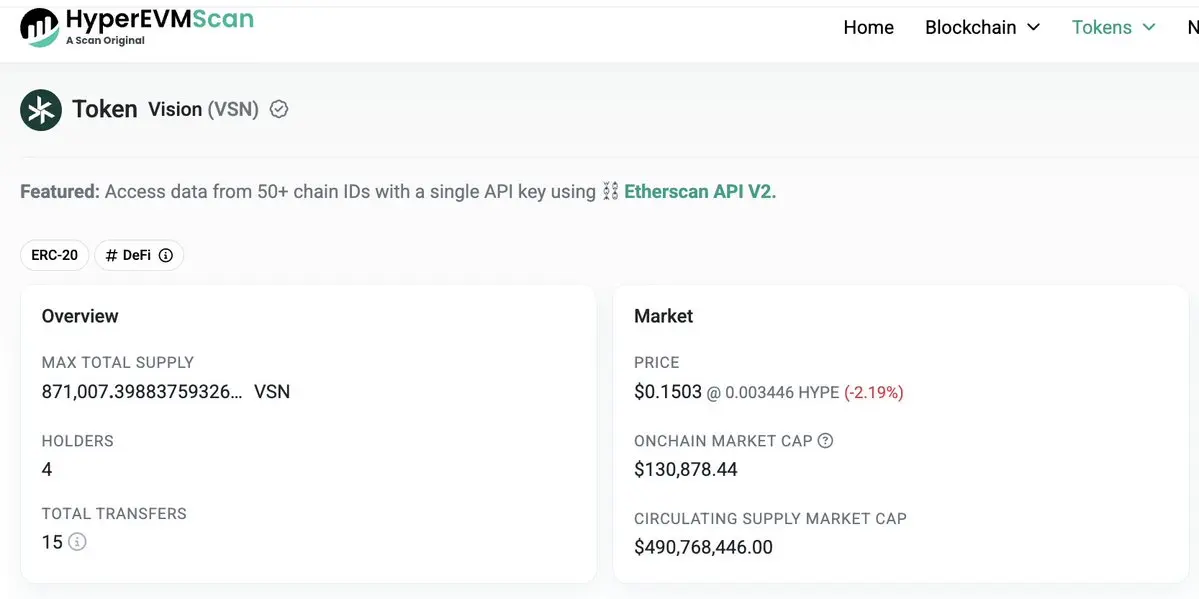1199x599 pixels.
Task: Click the 0.003446 HYPE price text
Action: point(781,392)
